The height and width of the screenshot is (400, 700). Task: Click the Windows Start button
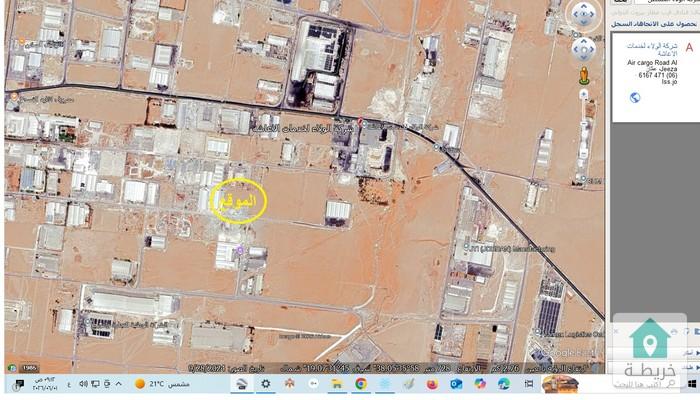click(x=692, y=384)
